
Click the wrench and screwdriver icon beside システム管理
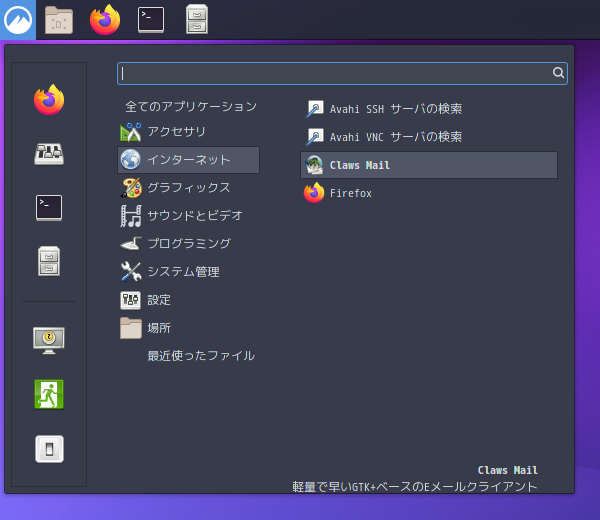coord(131,272)
